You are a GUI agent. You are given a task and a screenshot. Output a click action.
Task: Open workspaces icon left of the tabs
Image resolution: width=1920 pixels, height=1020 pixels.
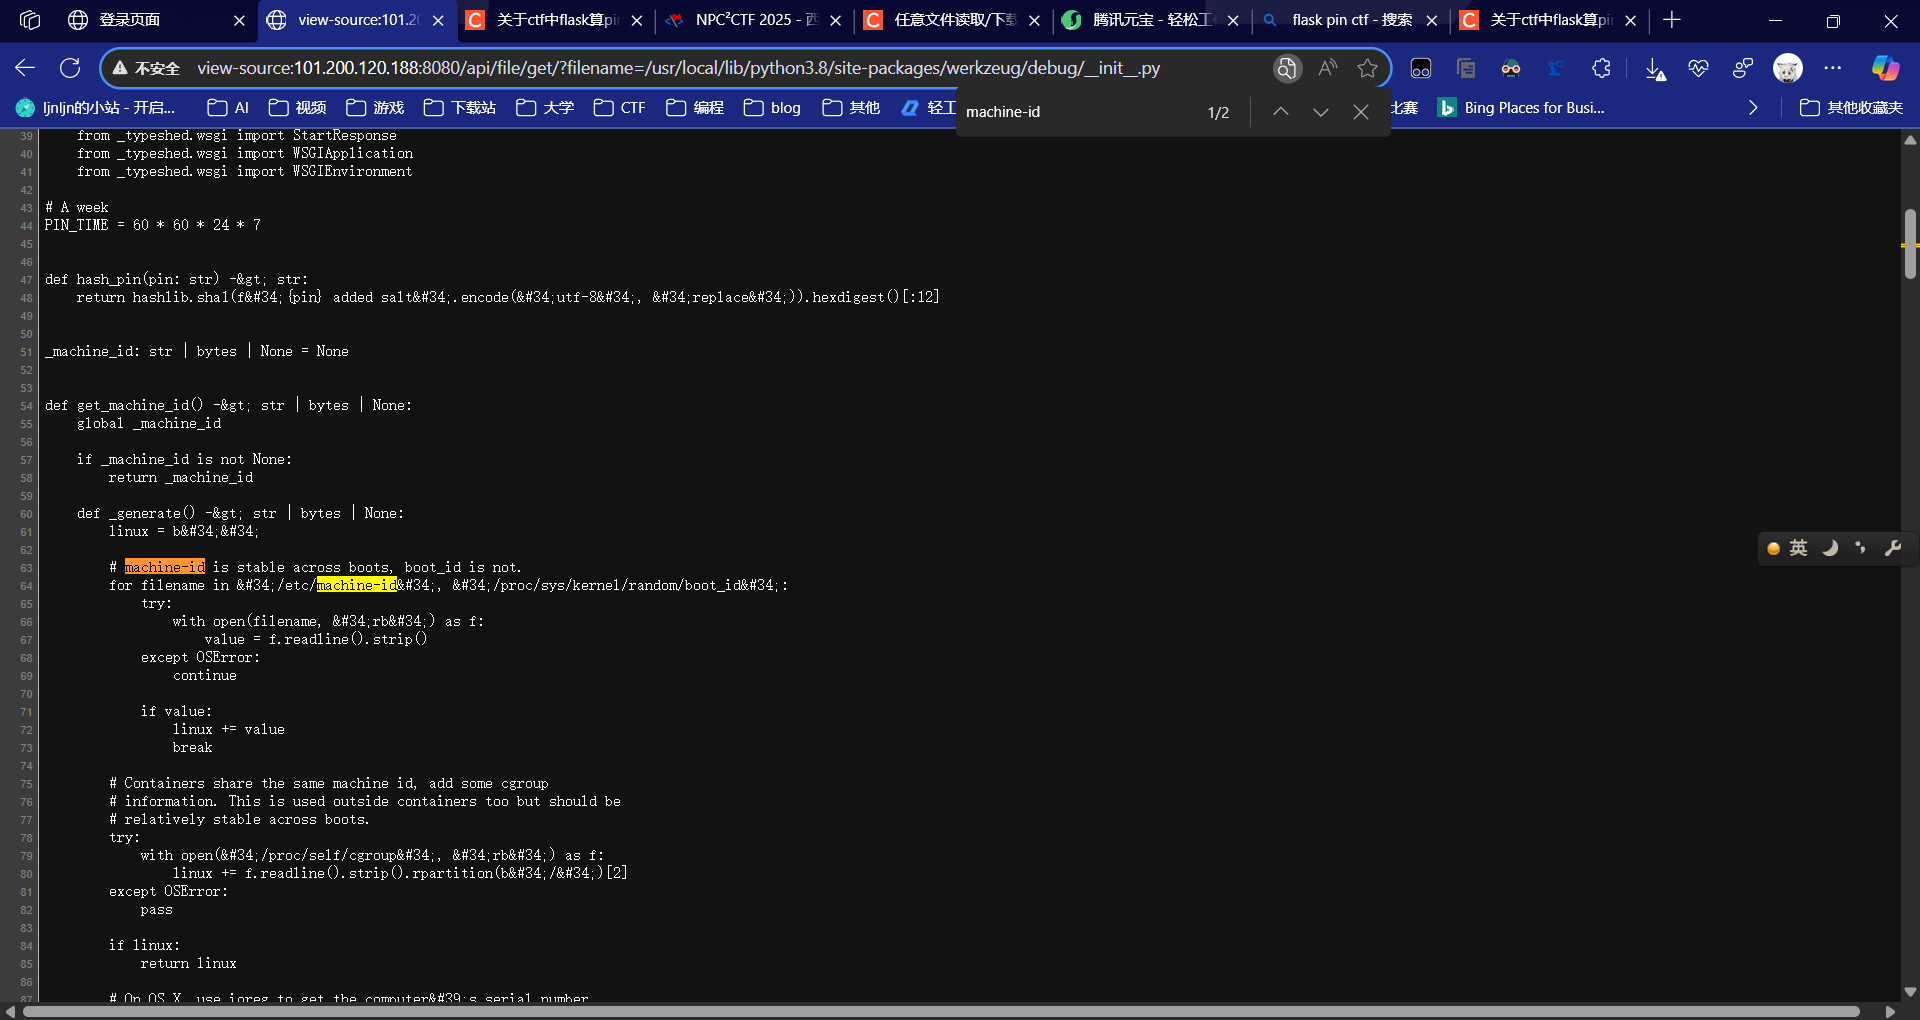[30, 20]
